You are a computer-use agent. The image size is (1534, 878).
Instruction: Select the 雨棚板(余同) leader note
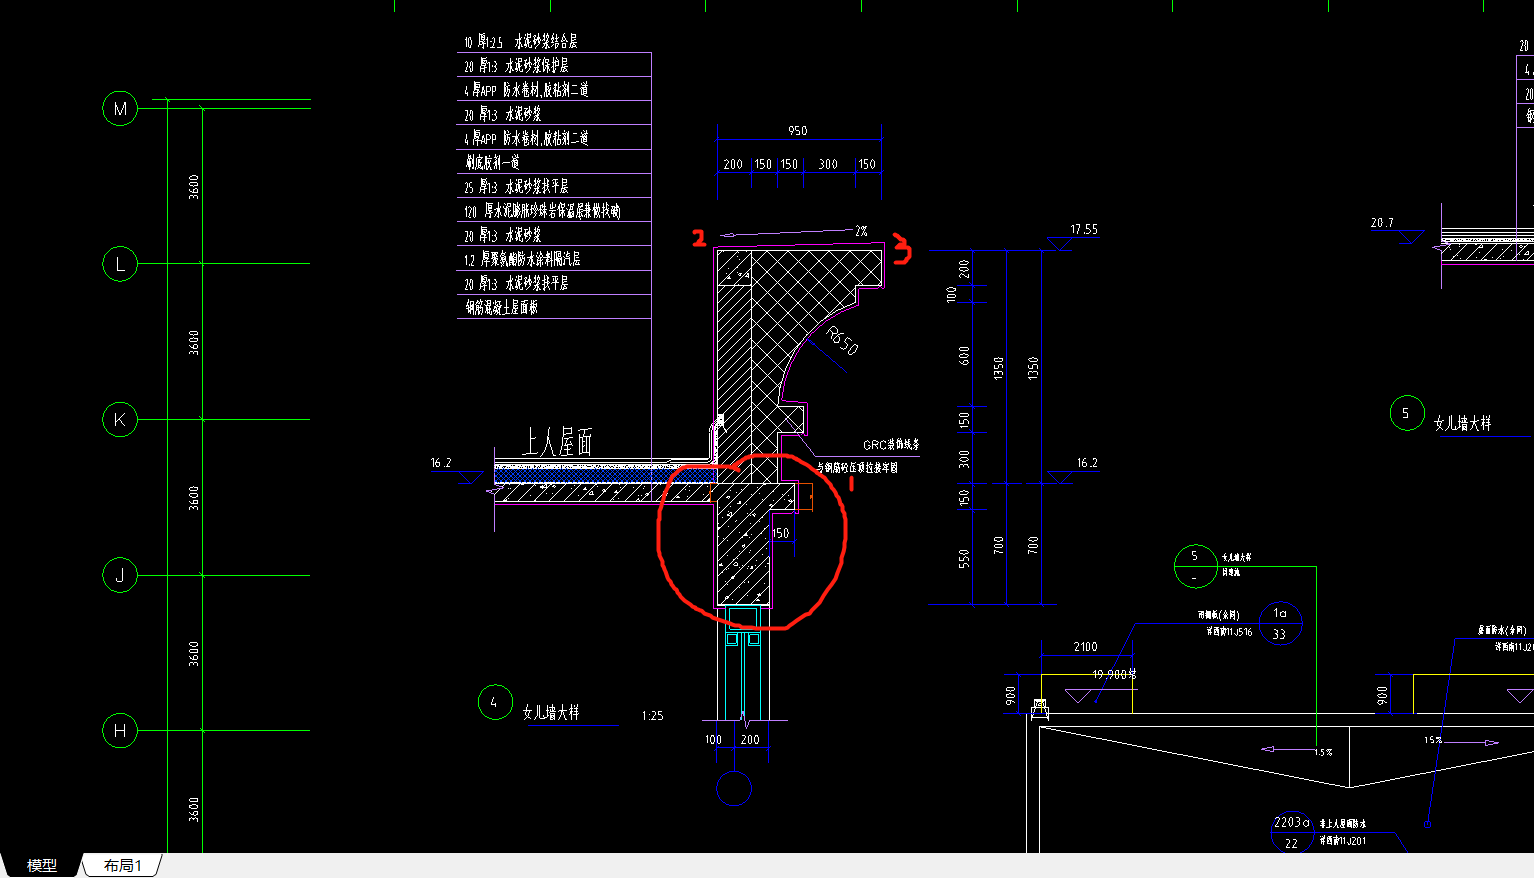point(1219,615)
